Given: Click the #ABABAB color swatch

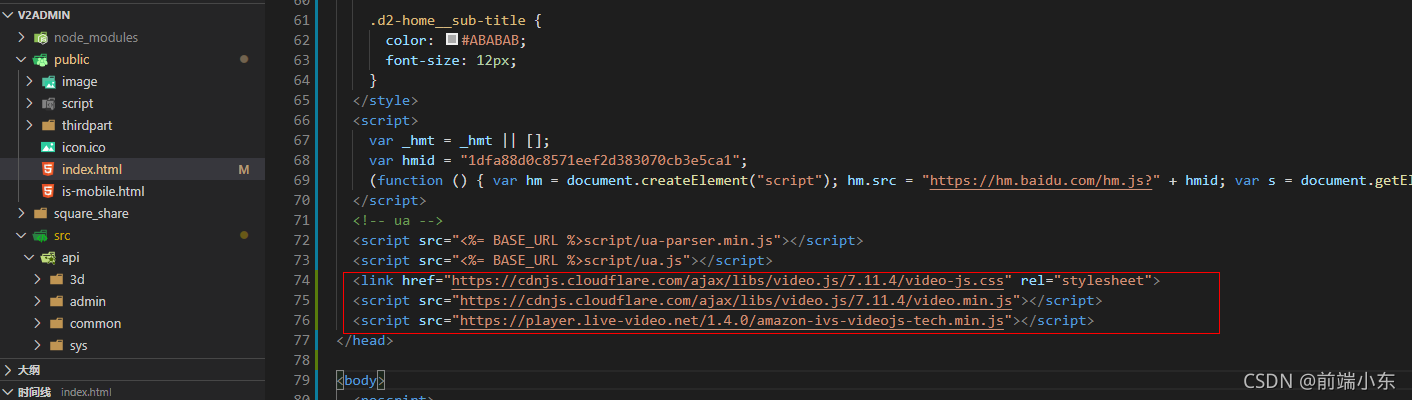Looking at the screenshot, I should pos(452,40).
